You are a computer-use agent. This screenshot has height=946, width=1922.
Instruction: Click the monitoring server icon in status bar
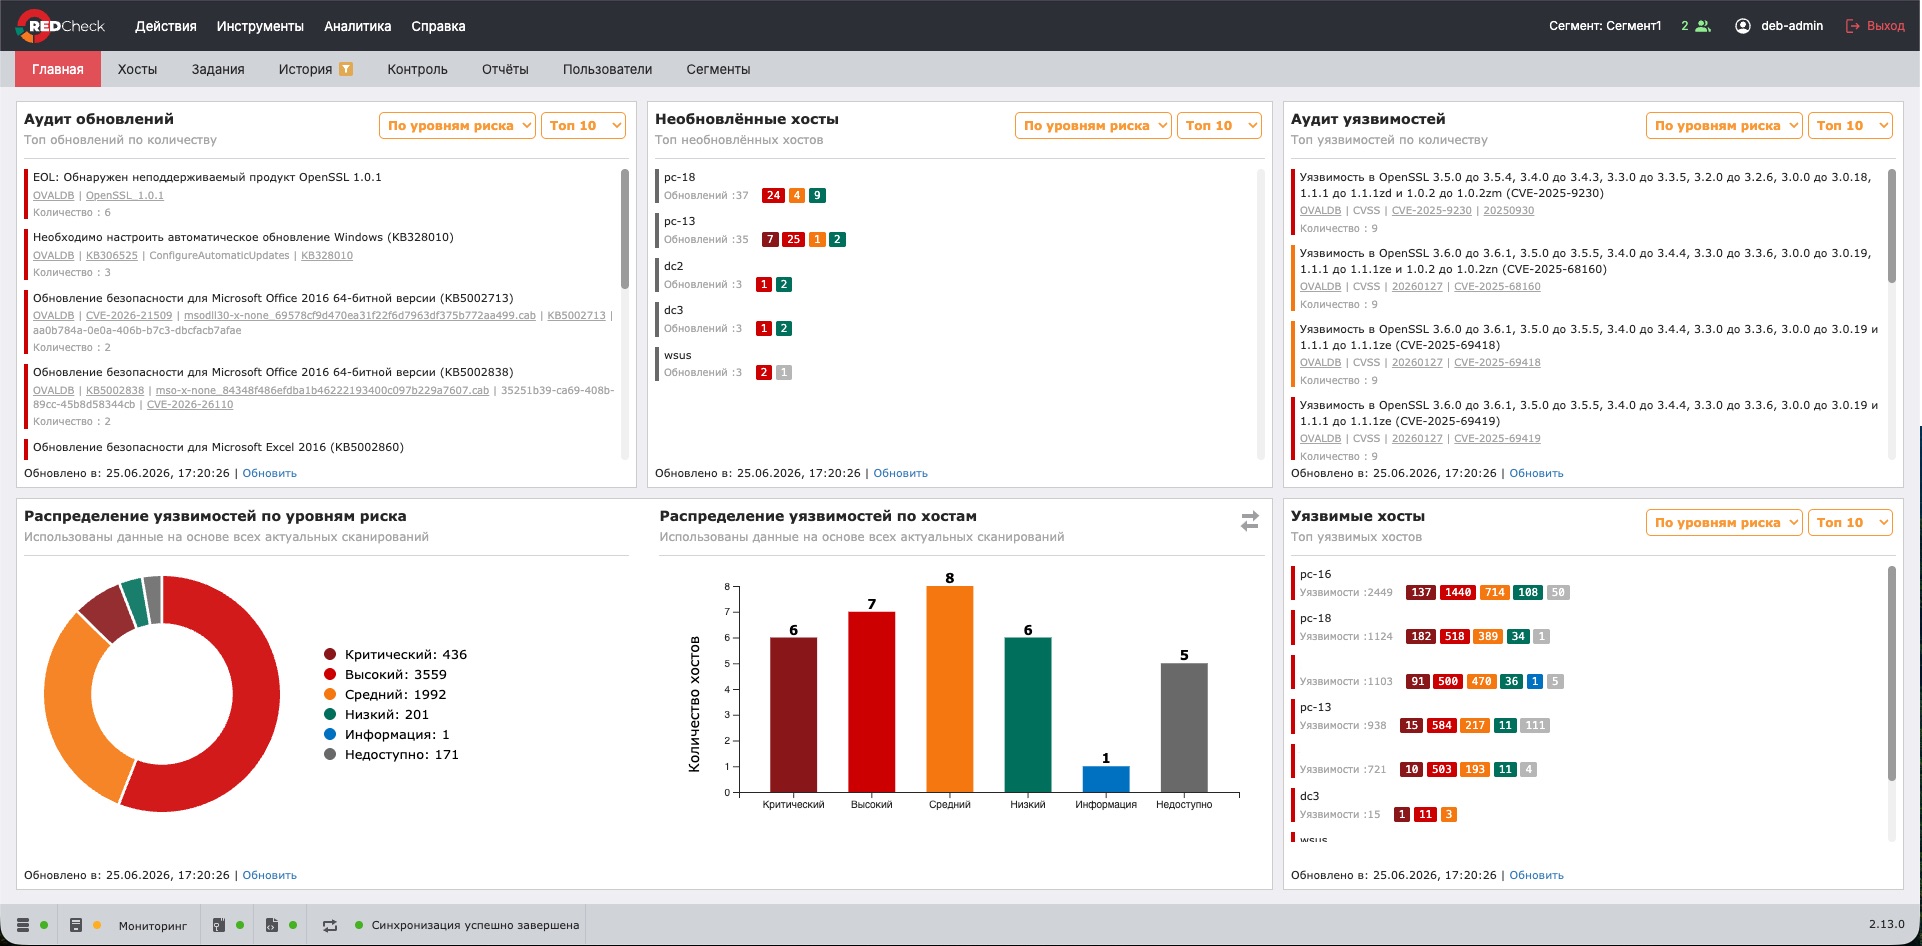76,926
